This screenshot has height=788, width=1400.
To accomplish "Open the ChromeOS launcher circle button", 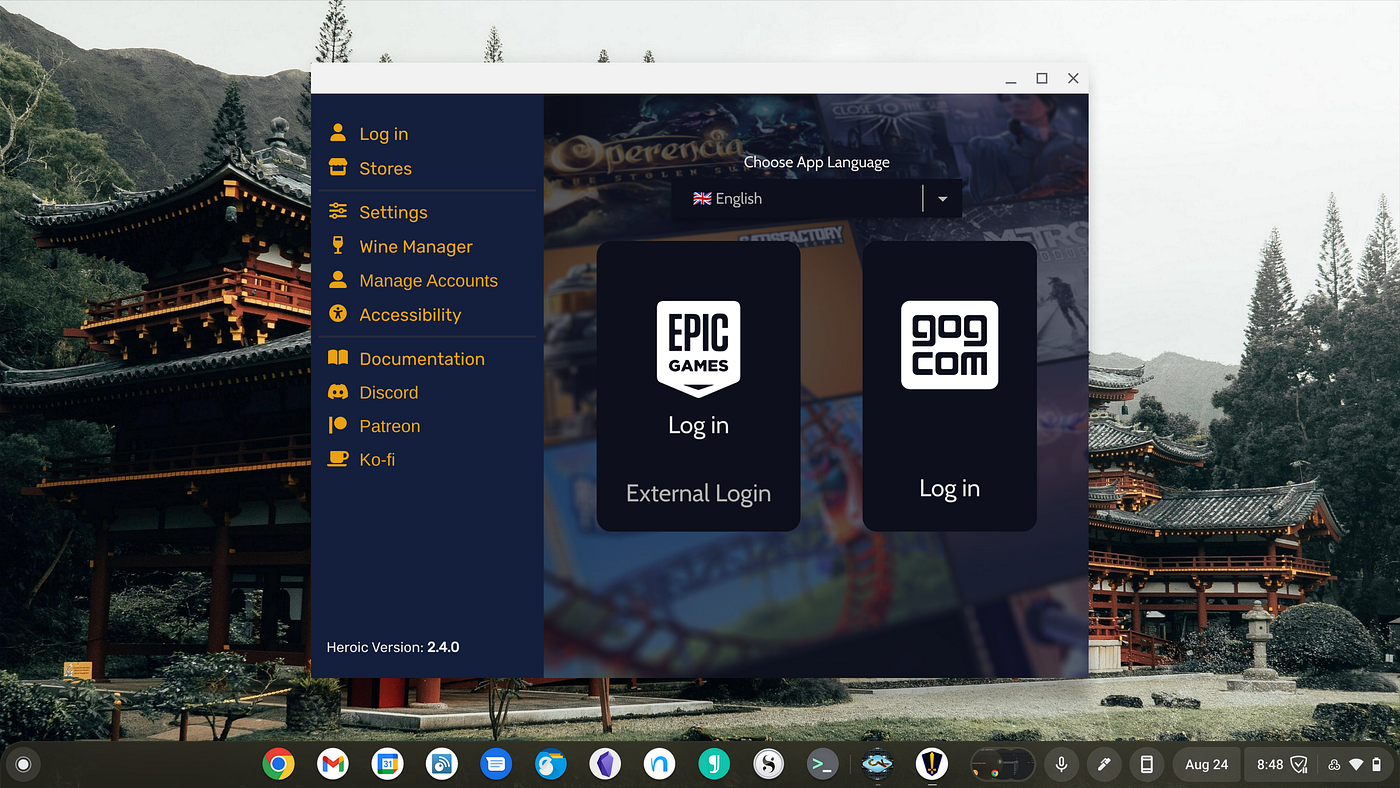I will [24, 765].
